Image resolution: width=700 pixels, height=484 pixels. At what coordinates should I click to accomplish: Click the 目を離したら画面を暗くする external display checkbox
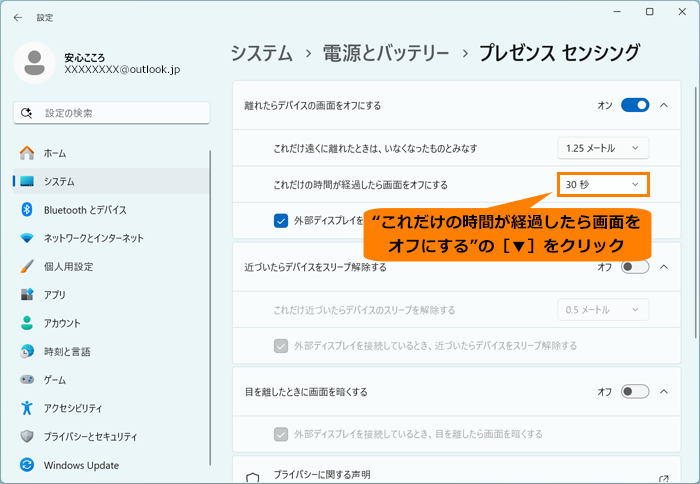pyautogui.click(x=281, y=434)
